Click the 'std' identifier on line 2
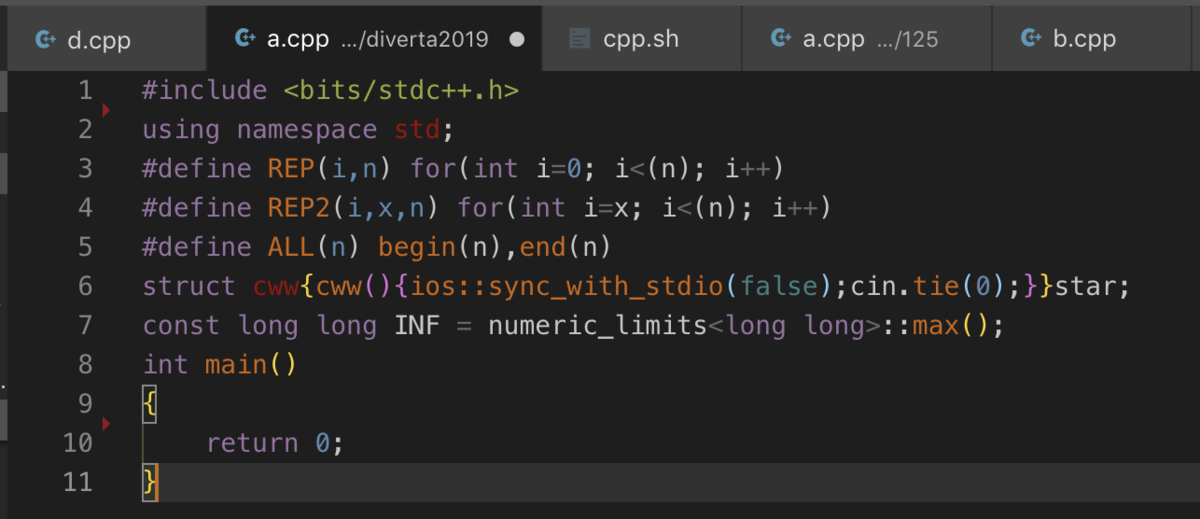The image size is (1200, 519). click(x=417, y=130)
